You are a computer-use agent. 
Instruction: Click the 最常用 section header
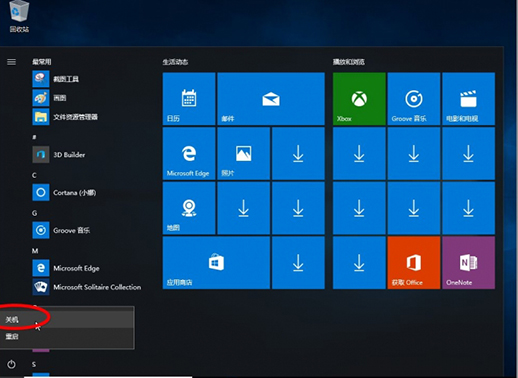42,62
